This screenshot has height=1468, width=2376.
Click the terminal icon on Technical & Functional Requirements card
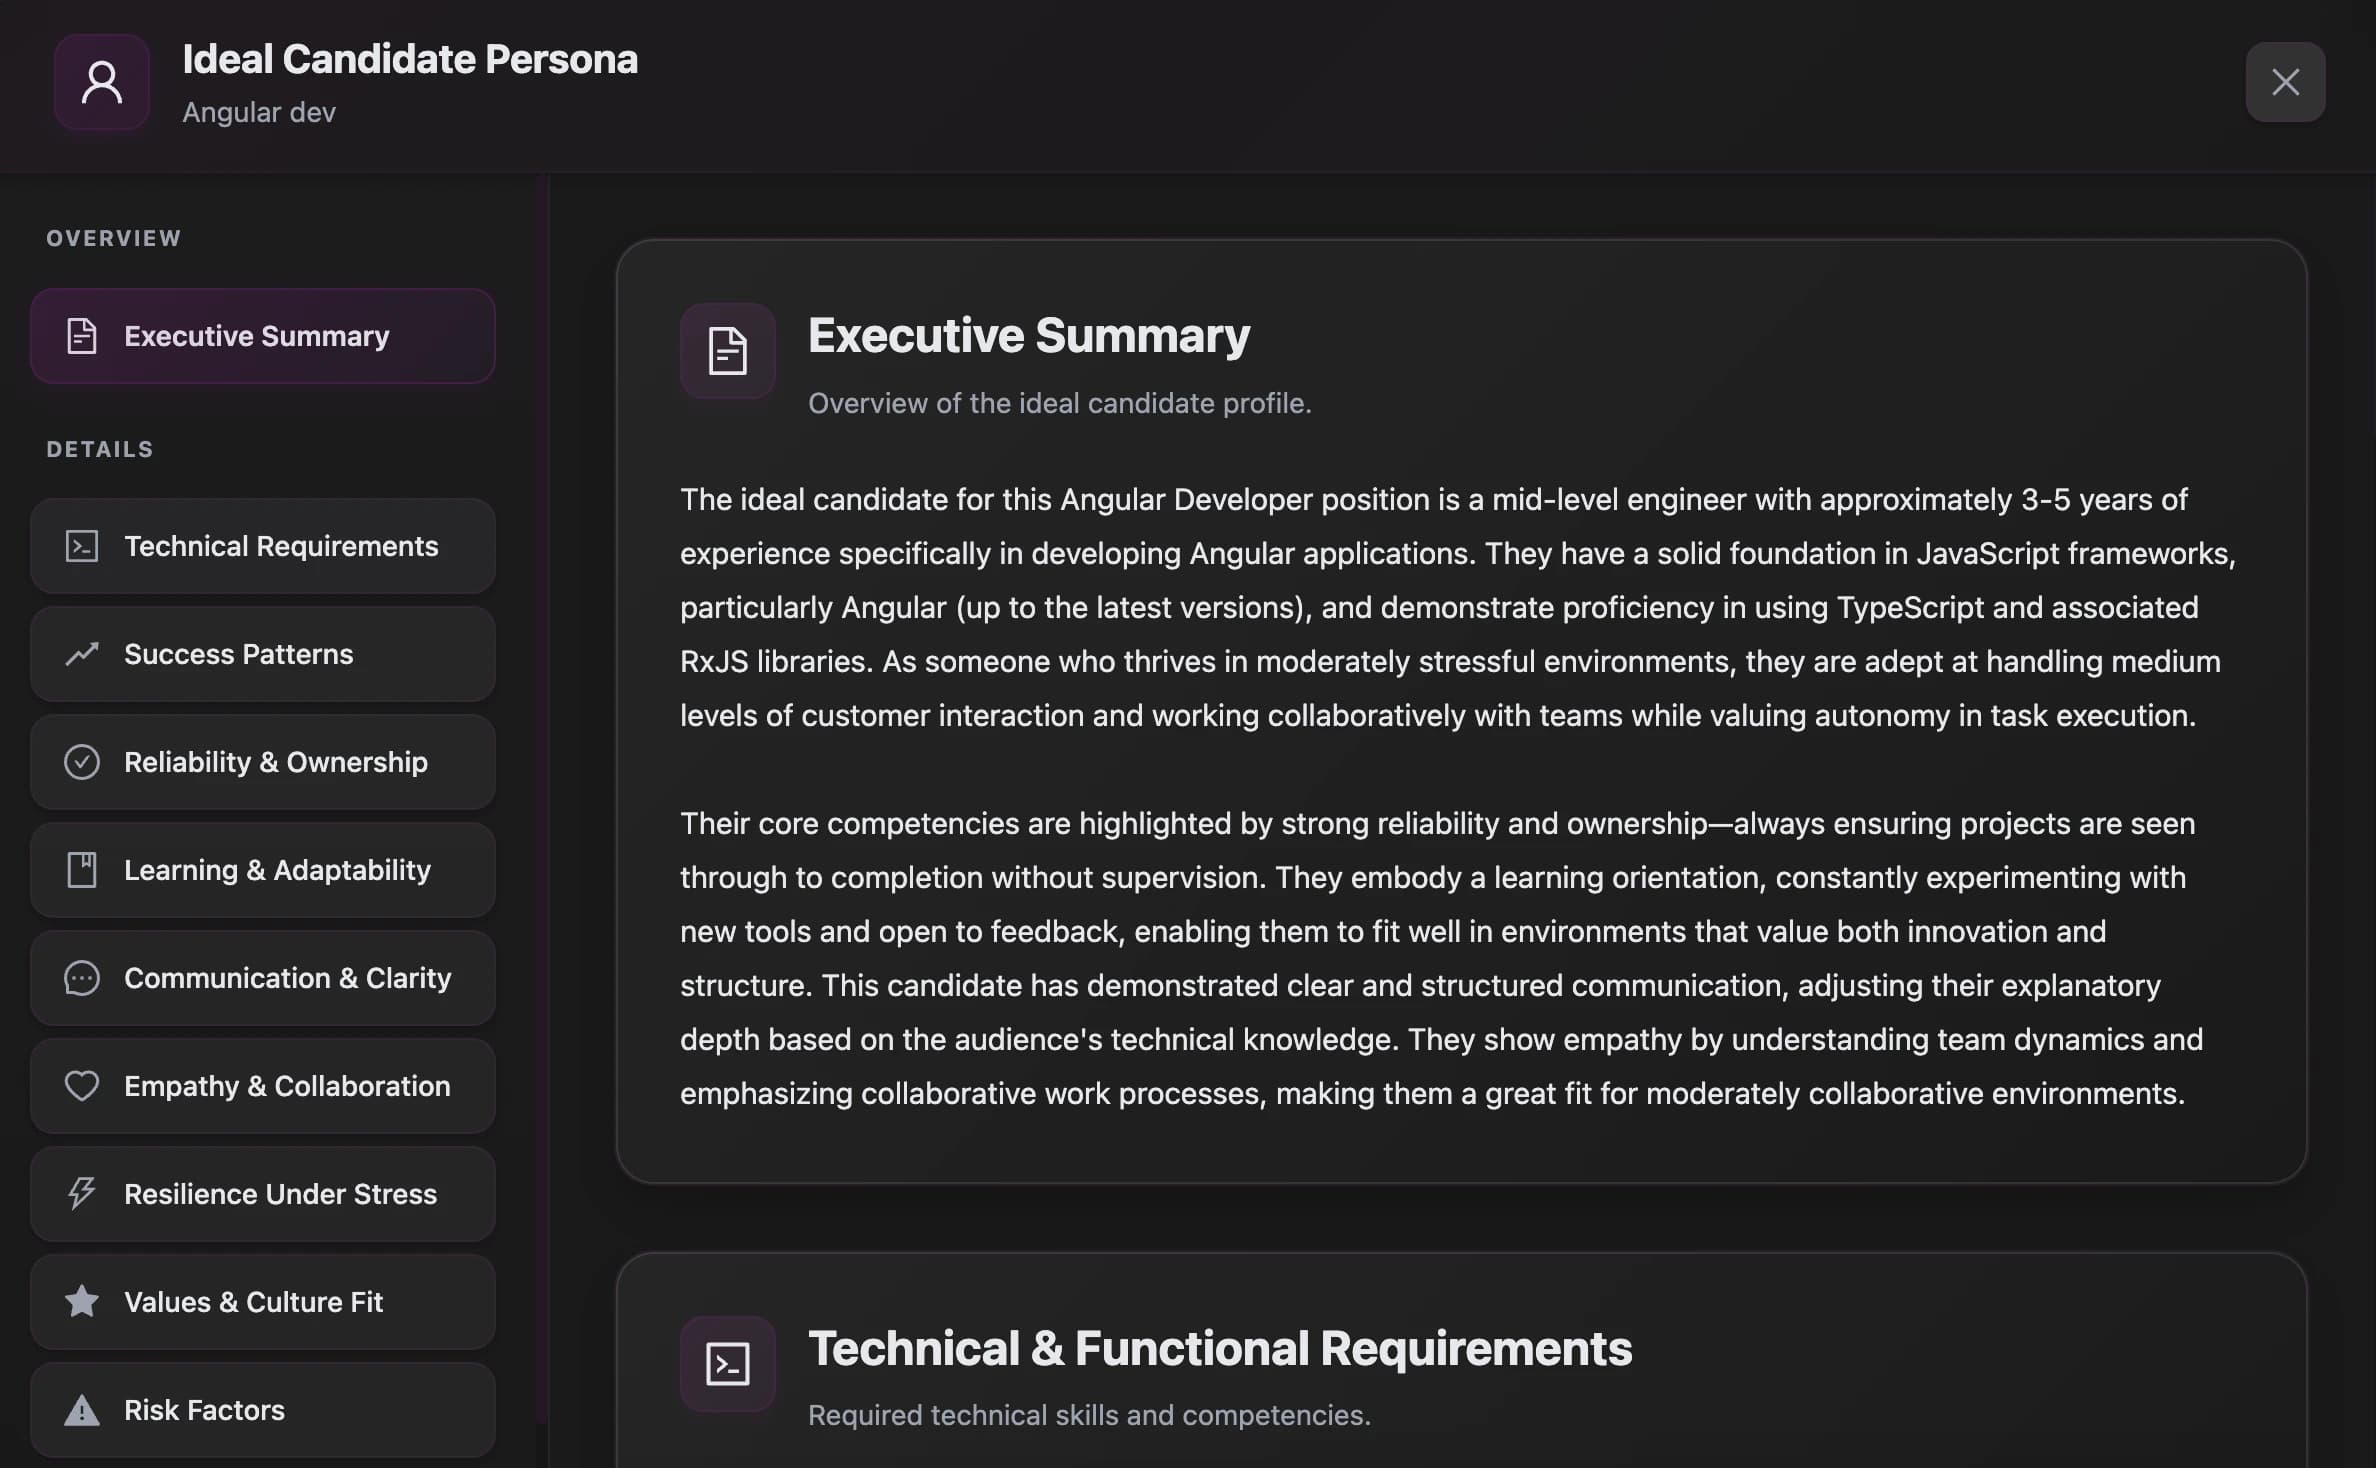tap(727, 1362)
